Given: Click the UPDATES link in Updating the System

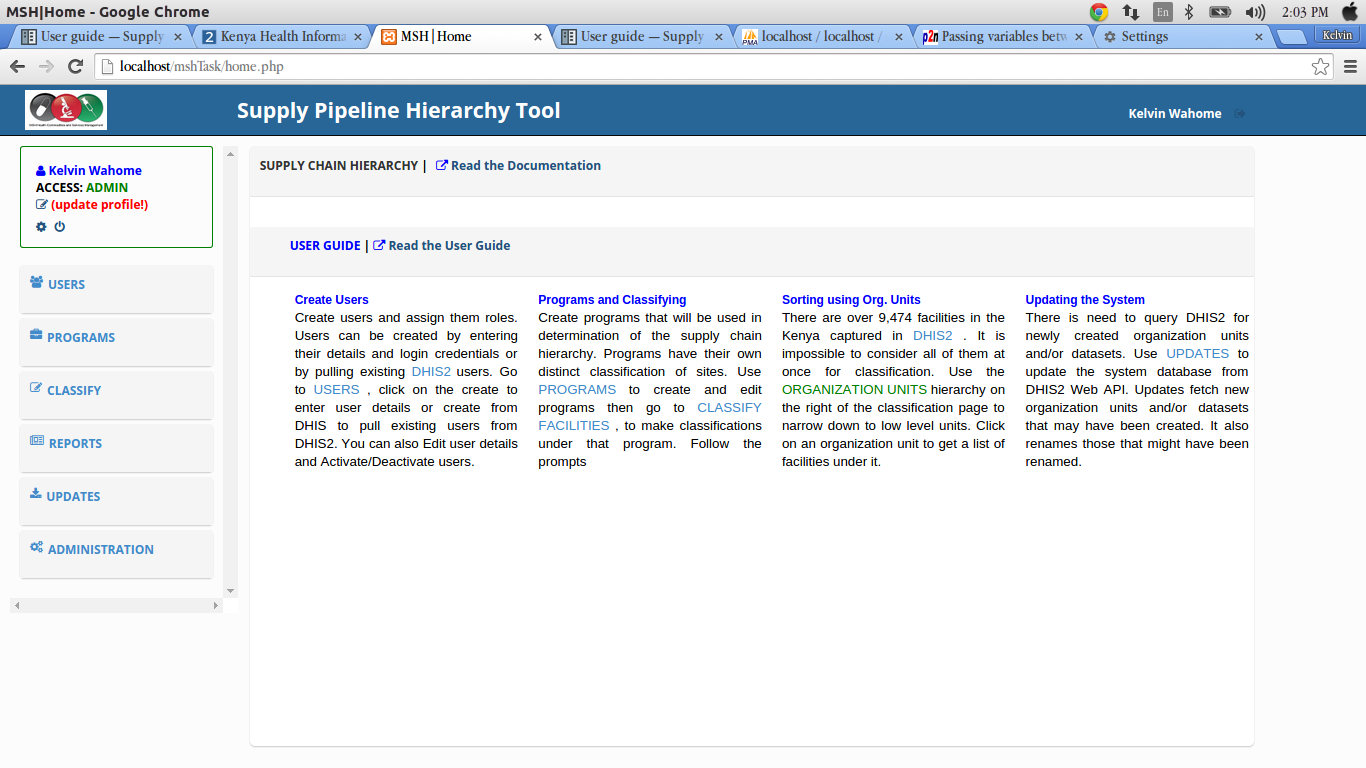Looking at the screenshot, I should pos(1198,354).
